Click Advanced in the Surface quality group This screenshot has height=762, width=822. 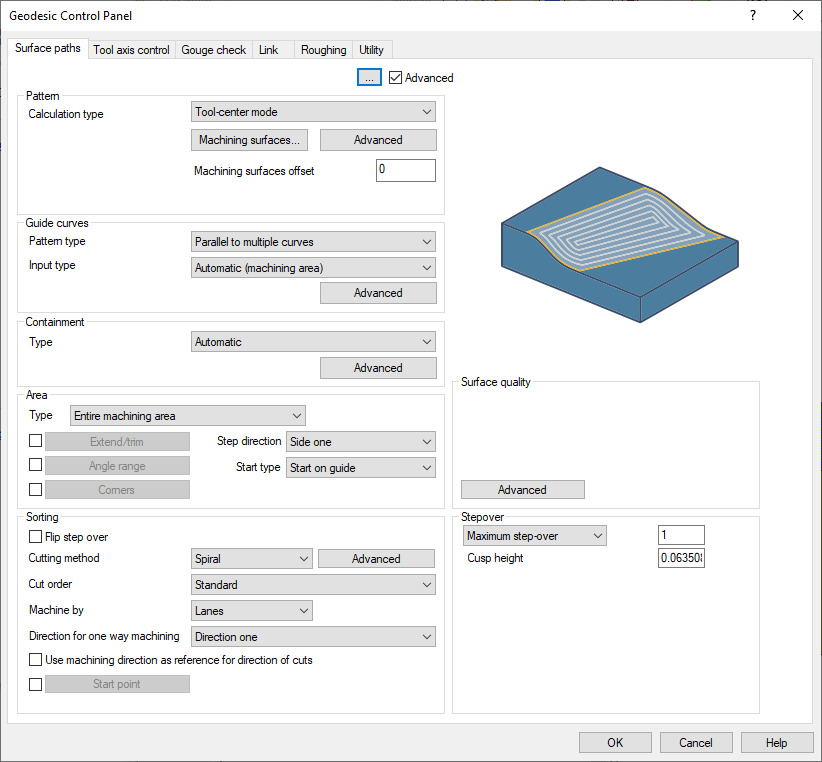[x=523, y=489]
